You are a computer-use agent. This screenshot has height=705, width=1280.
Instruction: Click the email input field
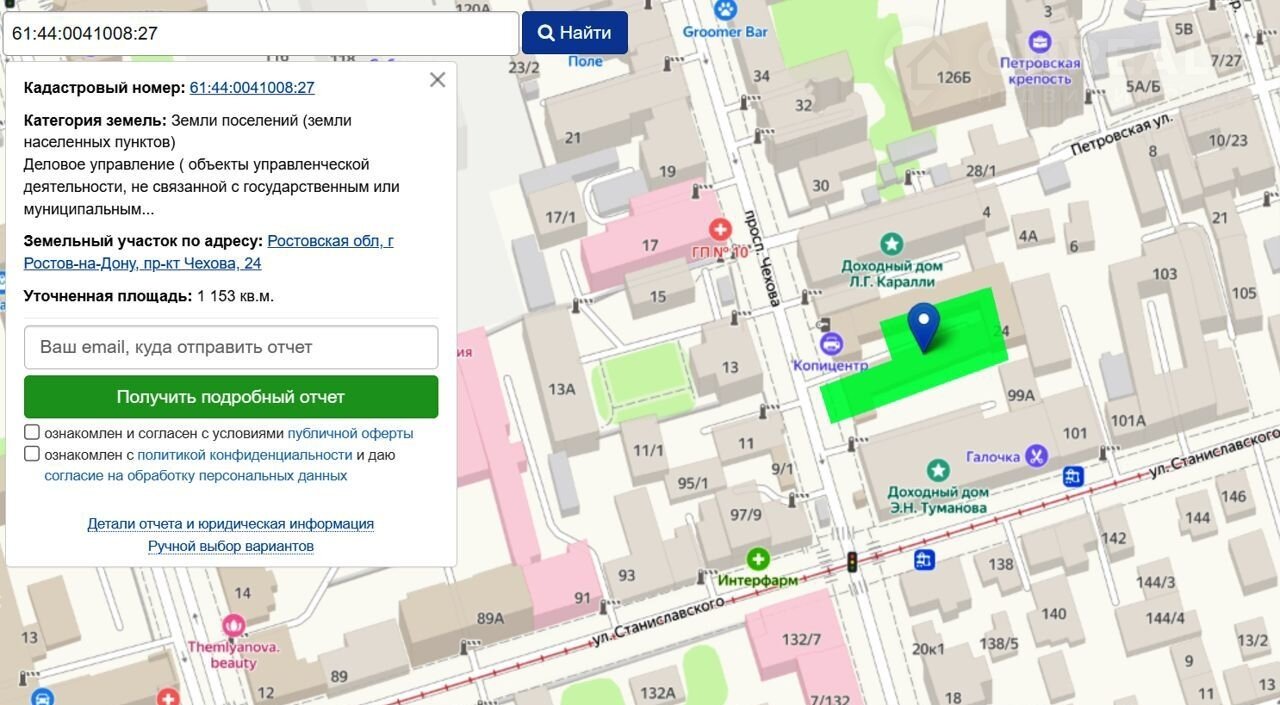click(231, 347)
